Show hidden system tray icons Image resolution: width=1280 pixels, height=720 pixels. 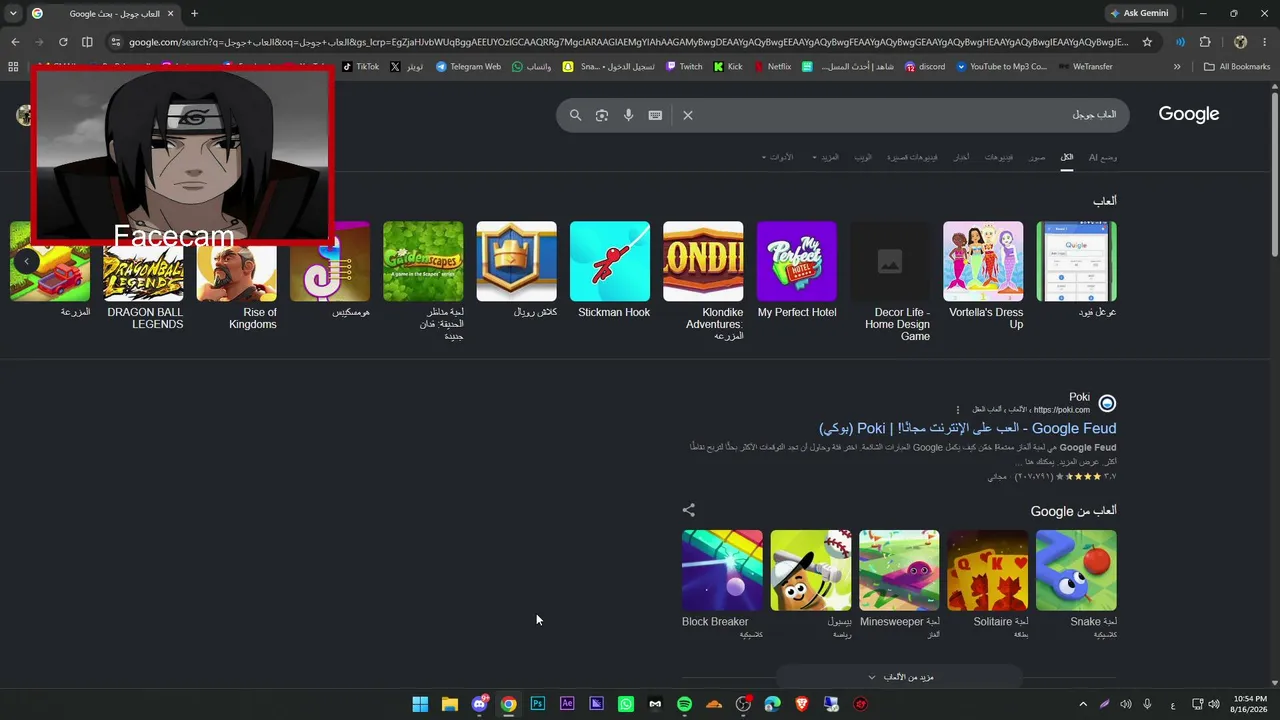tap(1083, 704)
